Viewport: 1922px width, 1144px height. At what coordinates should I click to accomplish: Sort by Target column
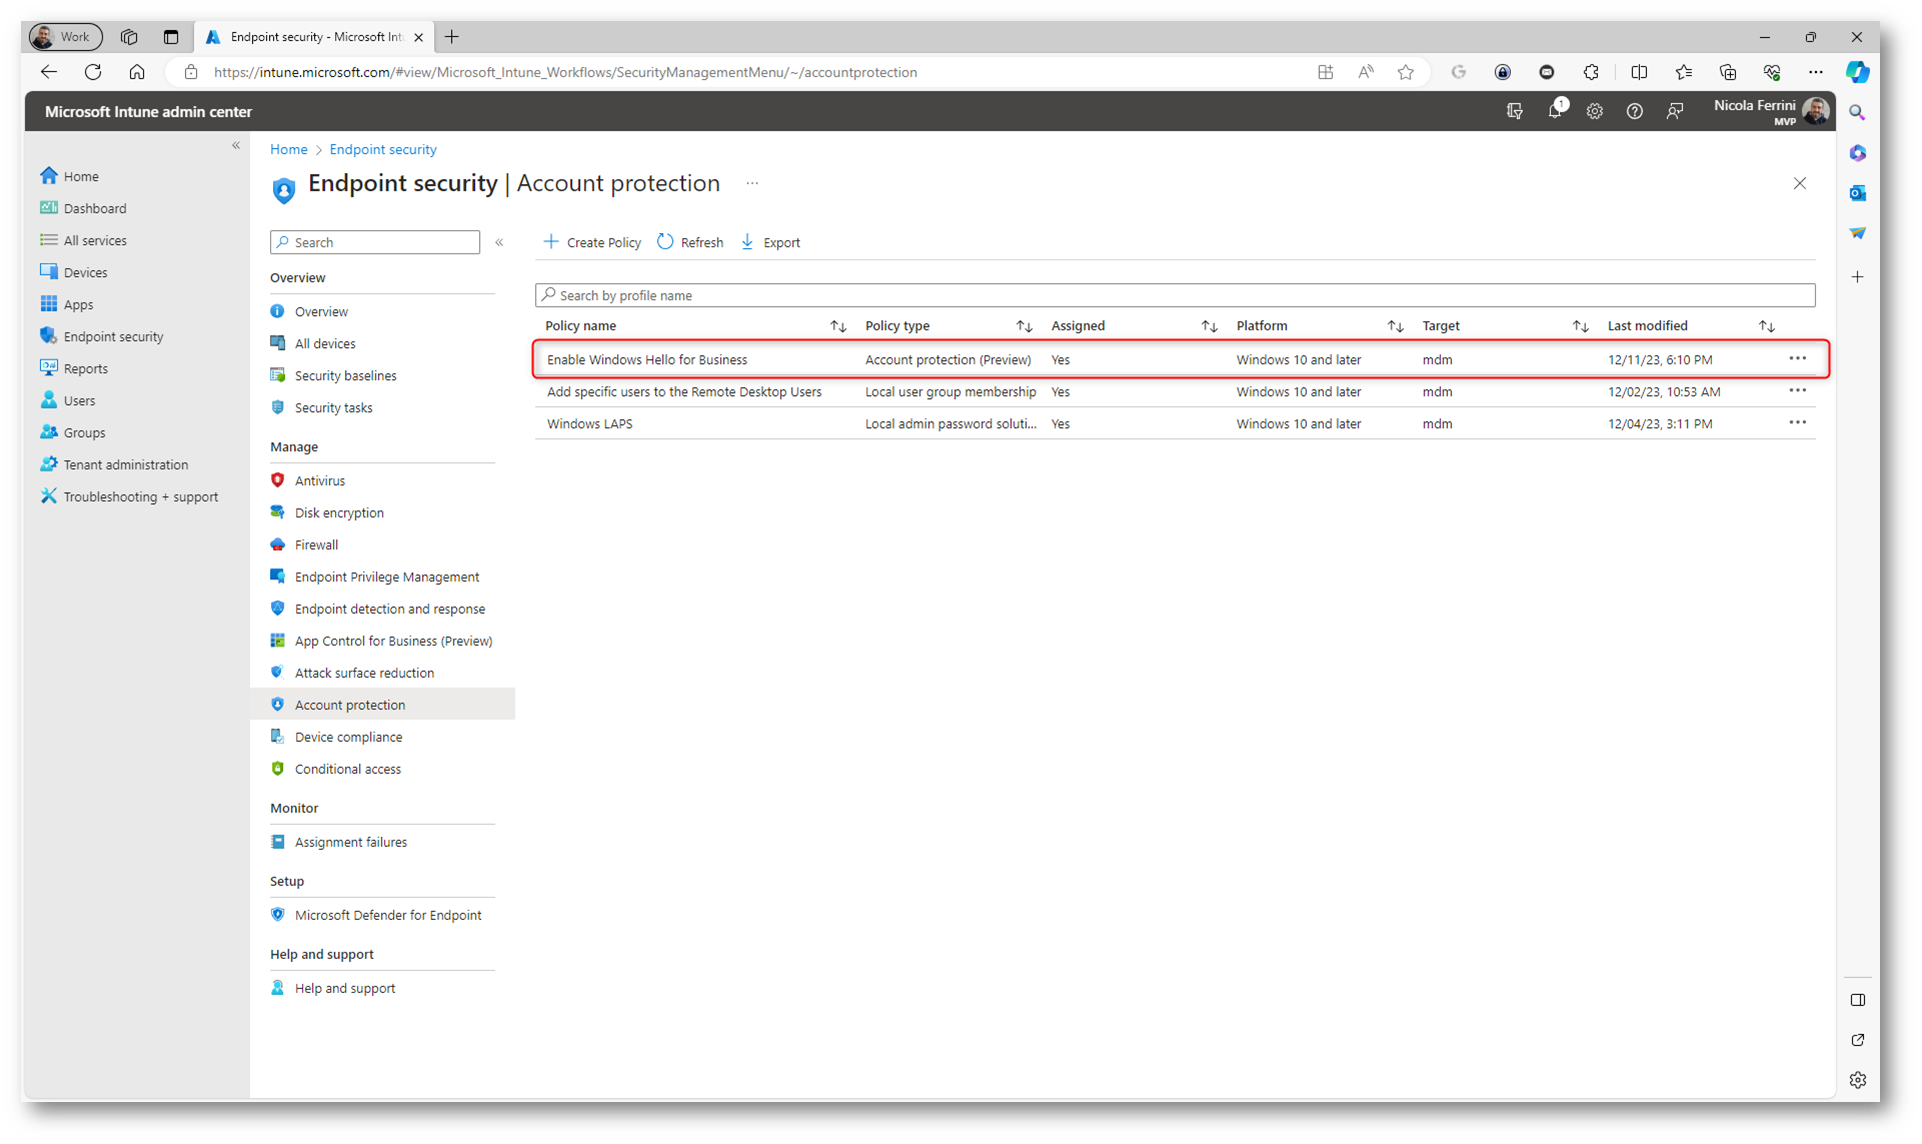click(1580, 326)
